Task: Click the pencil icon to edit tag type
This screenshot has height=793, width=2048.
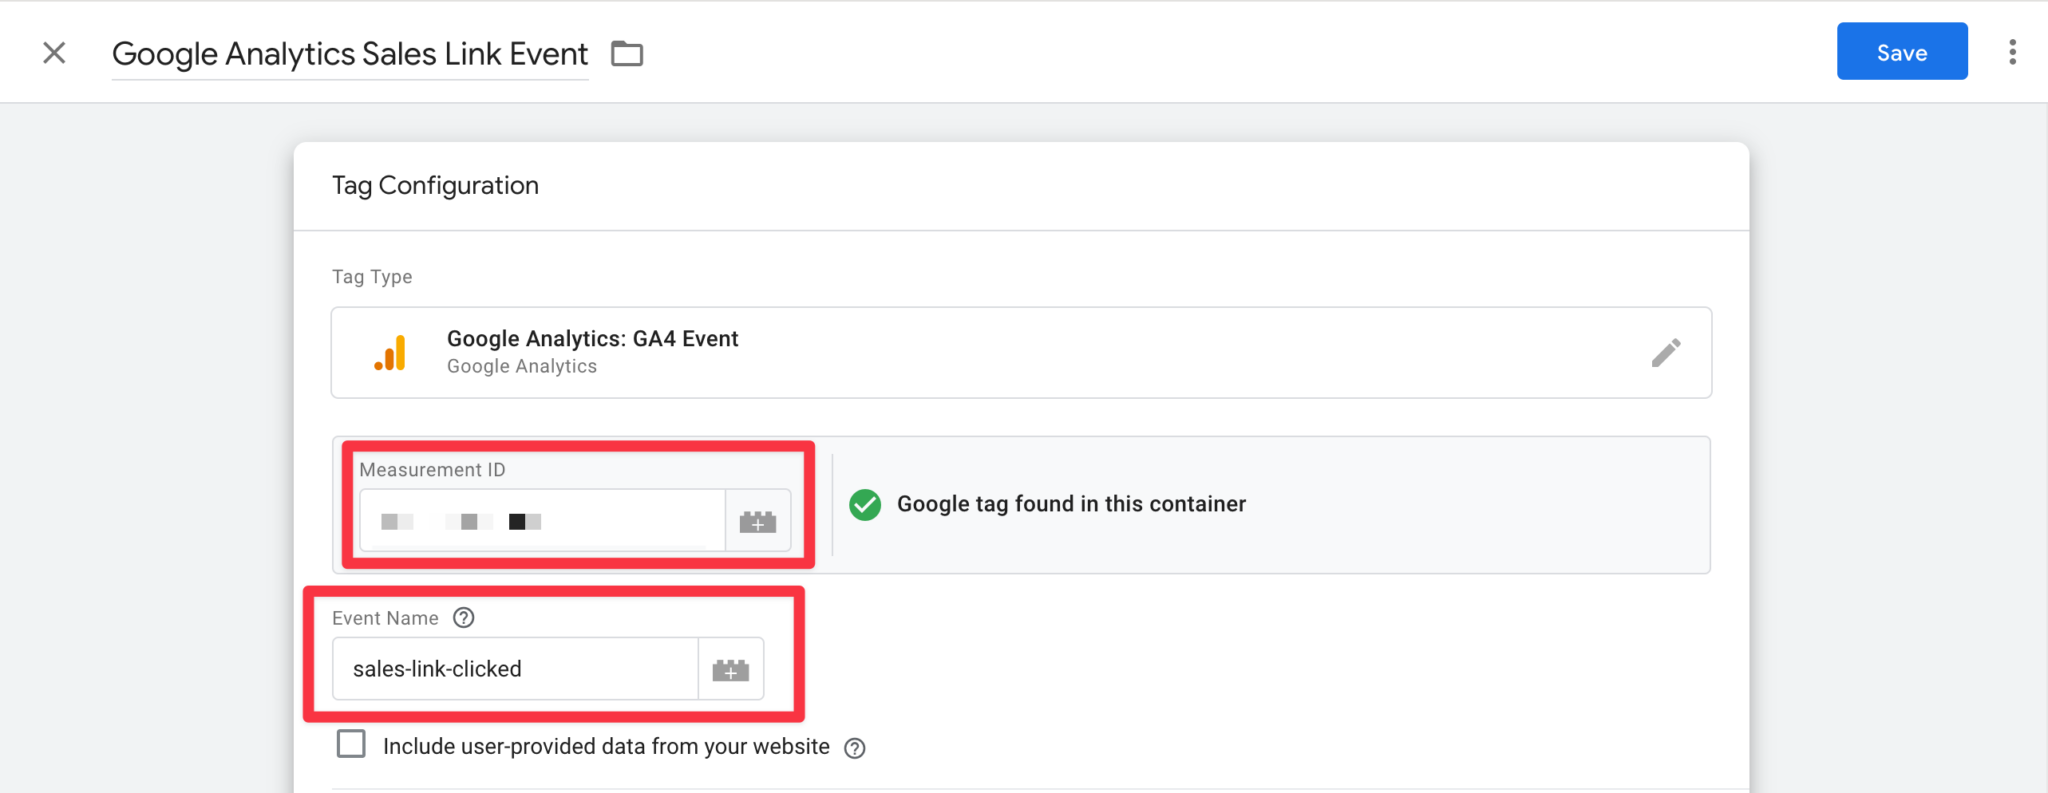Action: point(1666,352)
